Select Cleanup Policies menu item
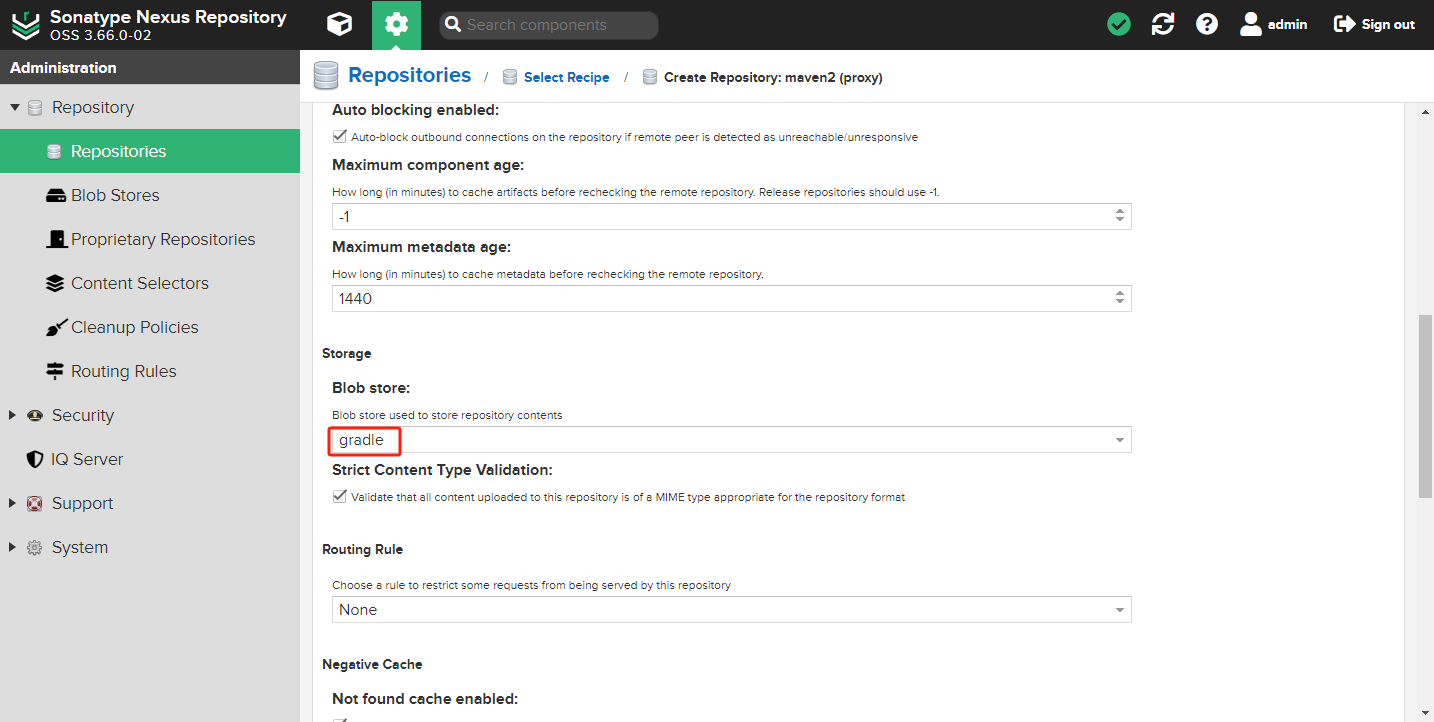 pos(134,328)
